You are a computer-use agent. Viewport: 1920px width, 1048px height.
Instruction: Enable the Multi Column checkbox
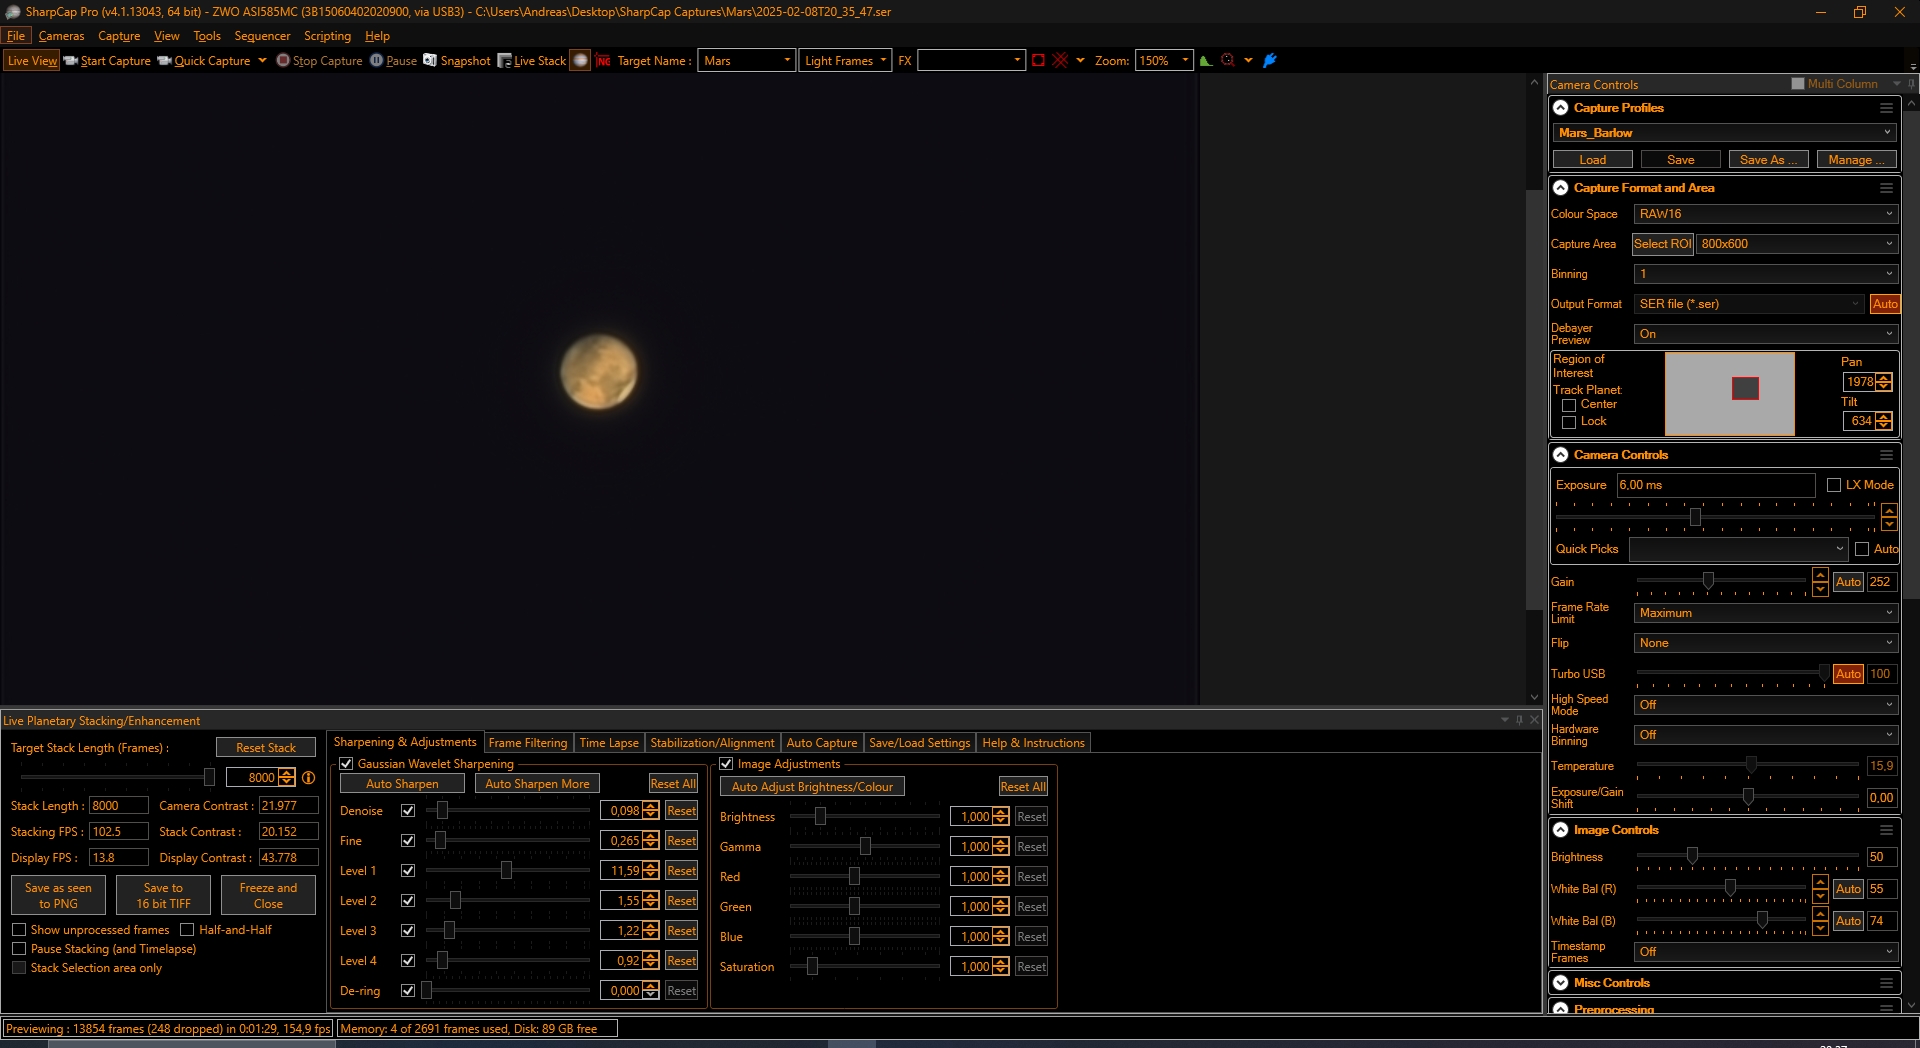point(1798,84)
